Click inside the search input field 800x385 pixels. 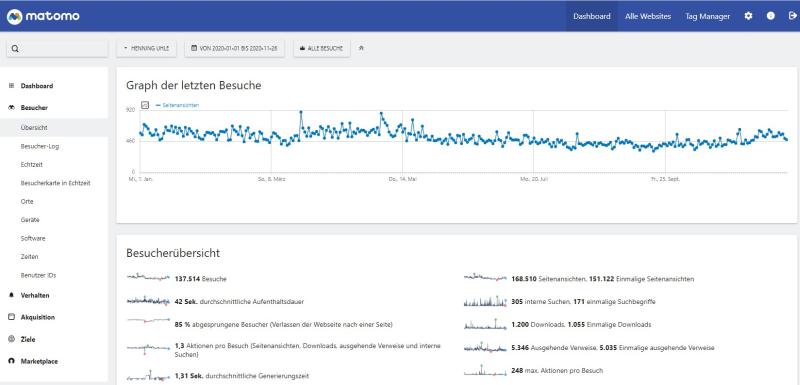57,49
